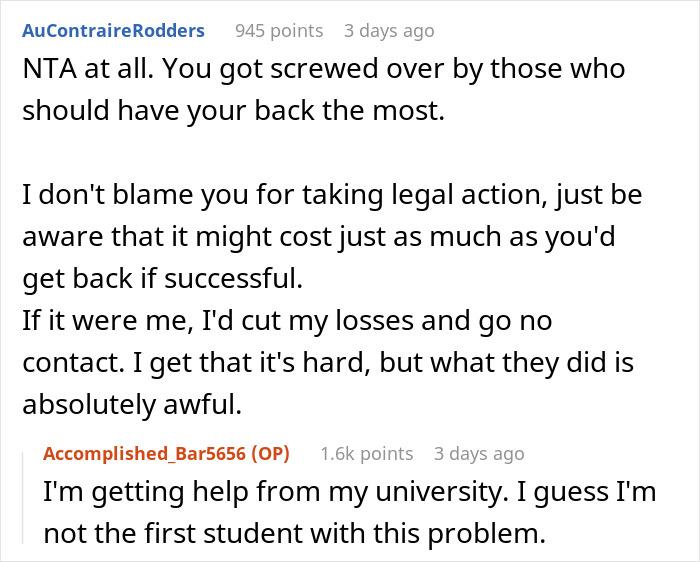Image resolution: width=700 pixels, height=562 pixels.
Task: Open Accomplished_Bar5656 user profile
Action: click(144, 454)
